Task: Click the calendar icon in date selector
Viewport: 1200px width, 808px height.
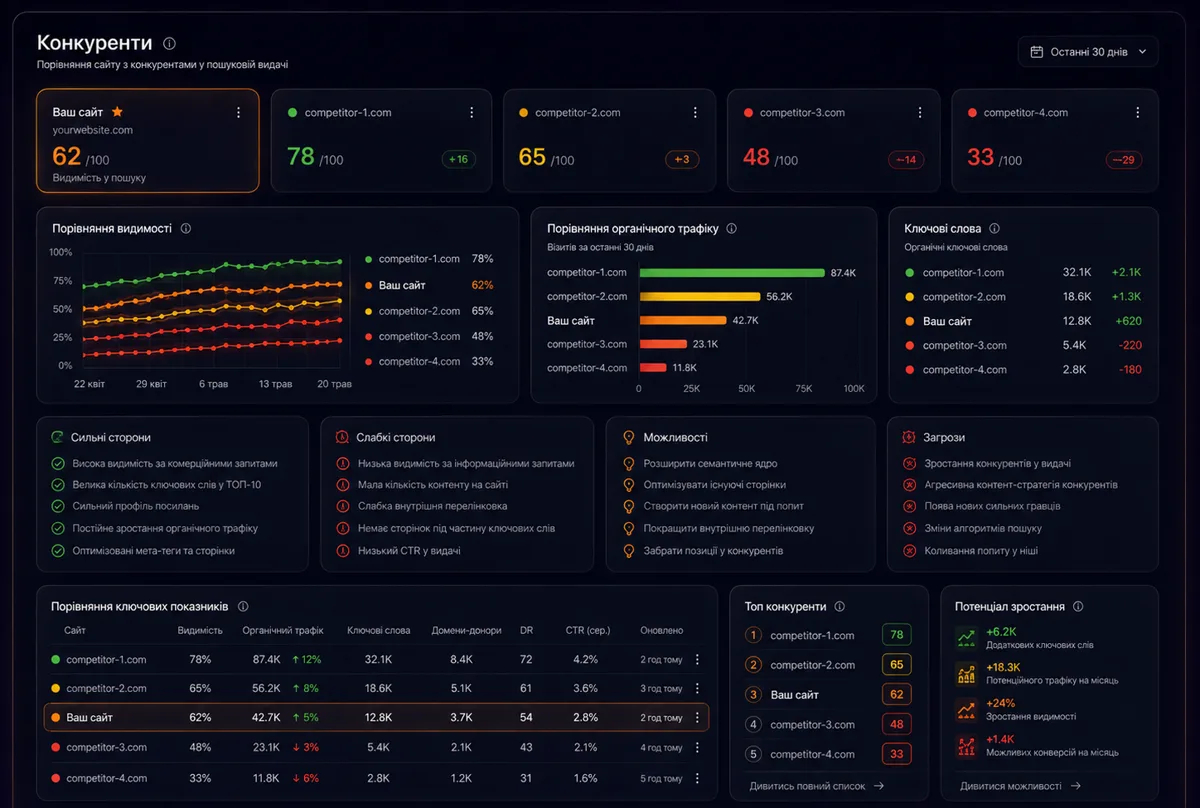Action: (x=1036, y=52)
